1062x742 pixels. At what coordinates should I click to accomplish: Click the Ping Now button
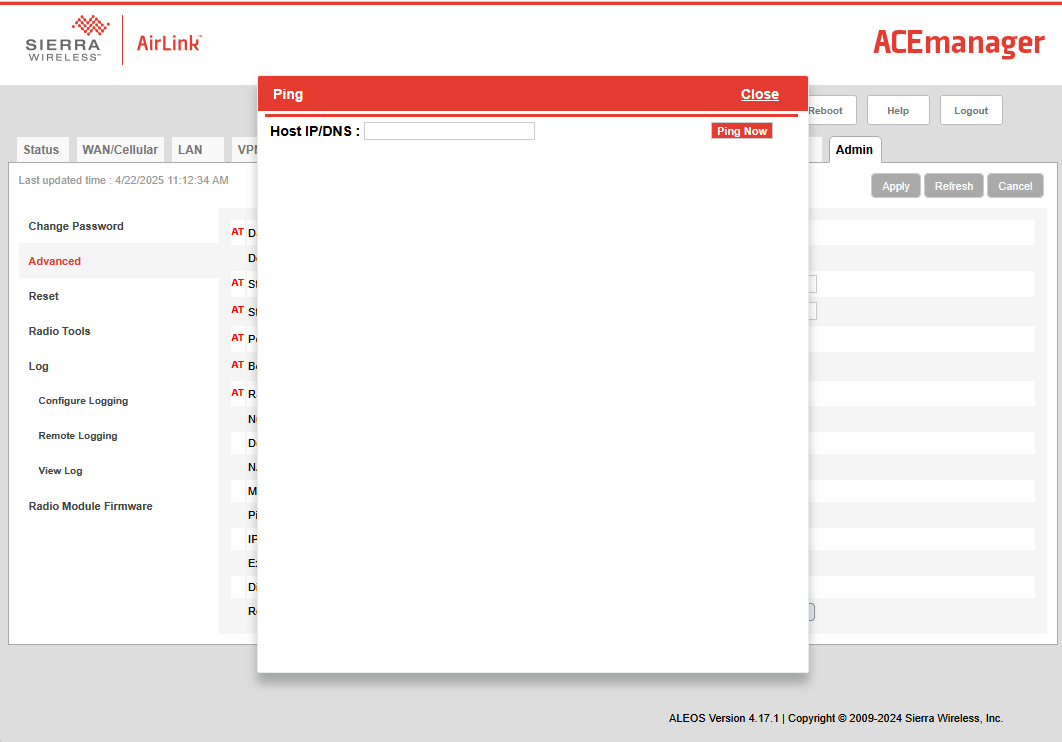[742, 131]
